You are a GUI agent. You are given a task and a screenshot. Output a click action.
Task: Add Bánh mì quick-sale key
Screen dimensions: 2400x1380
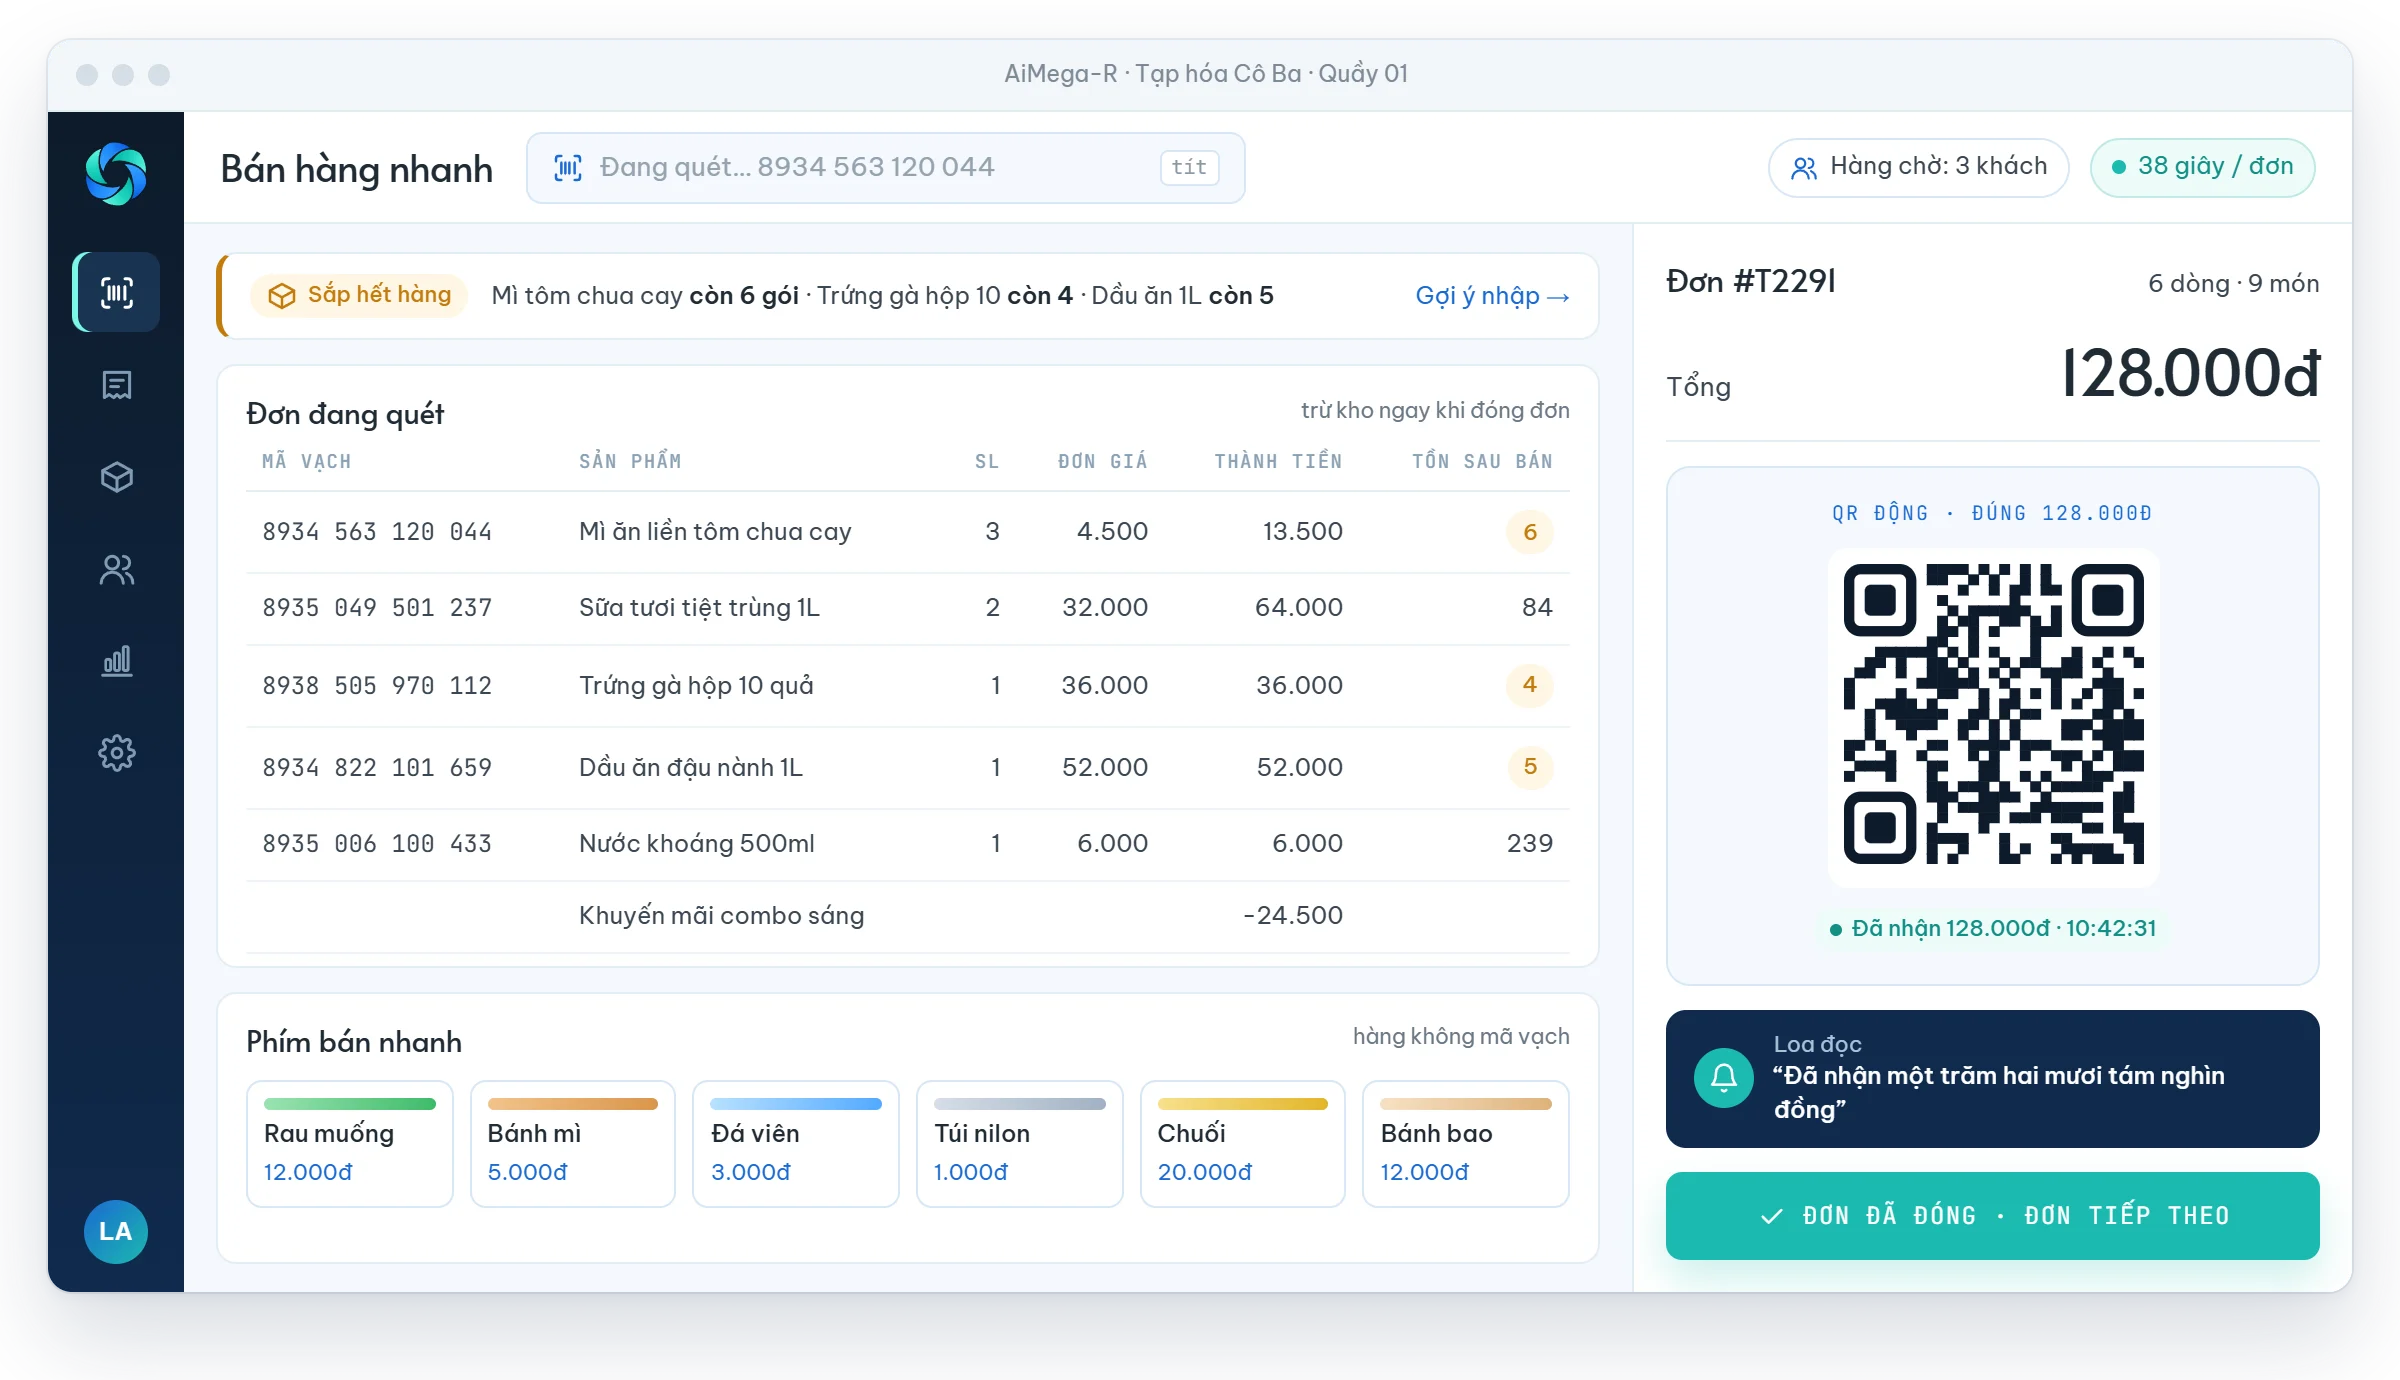pos(573,1144)
